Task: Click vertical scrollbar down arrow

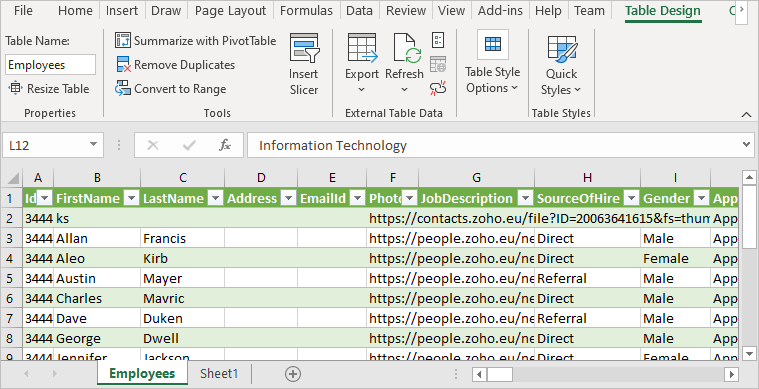Action: click(749, 353)
